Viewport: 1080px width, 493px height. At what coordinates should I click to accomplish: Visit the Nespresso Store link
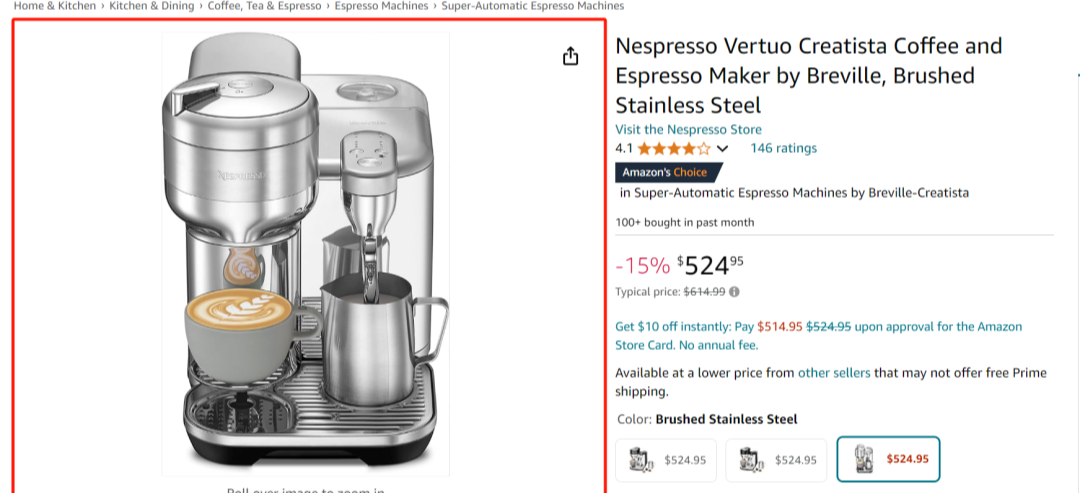point(688,130)
